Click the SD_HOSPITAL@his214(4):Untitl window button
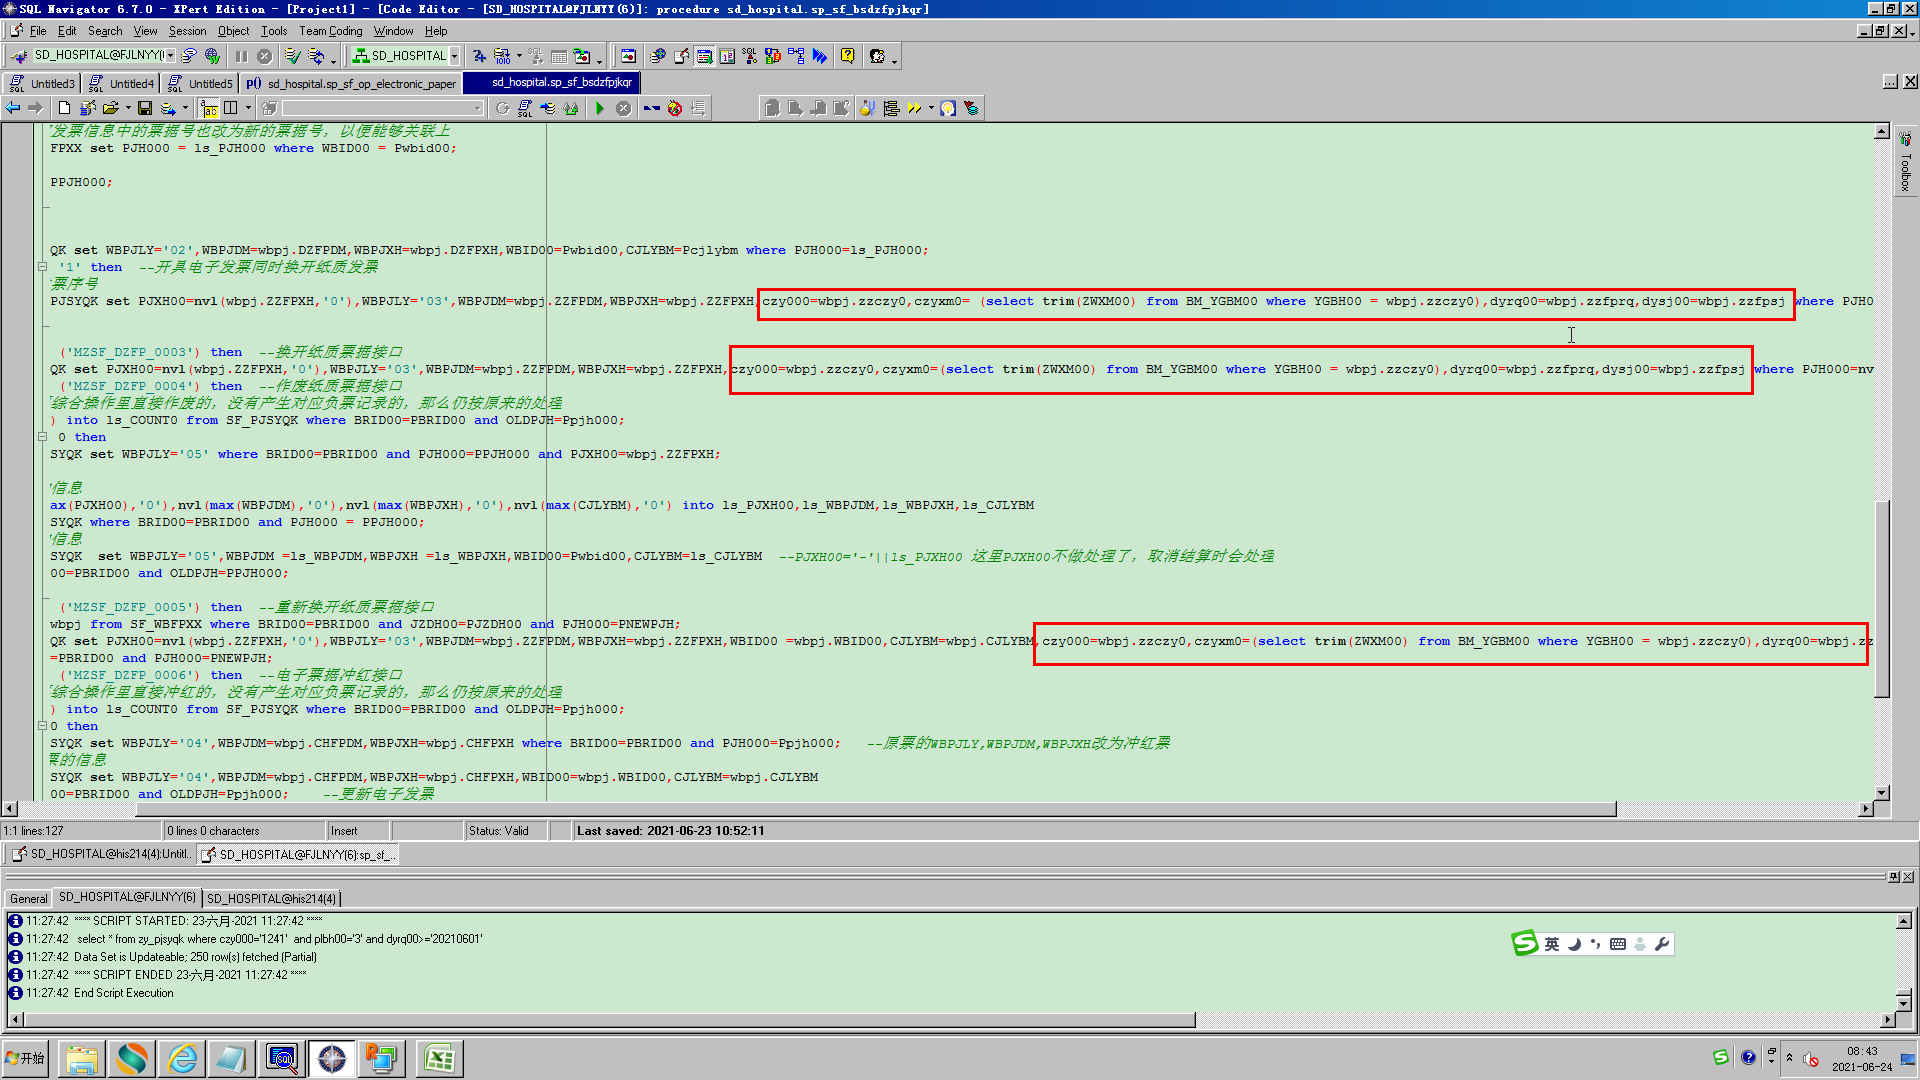Image resolution: width=1920 pixels, height=1080 pixels. [100, 854]
